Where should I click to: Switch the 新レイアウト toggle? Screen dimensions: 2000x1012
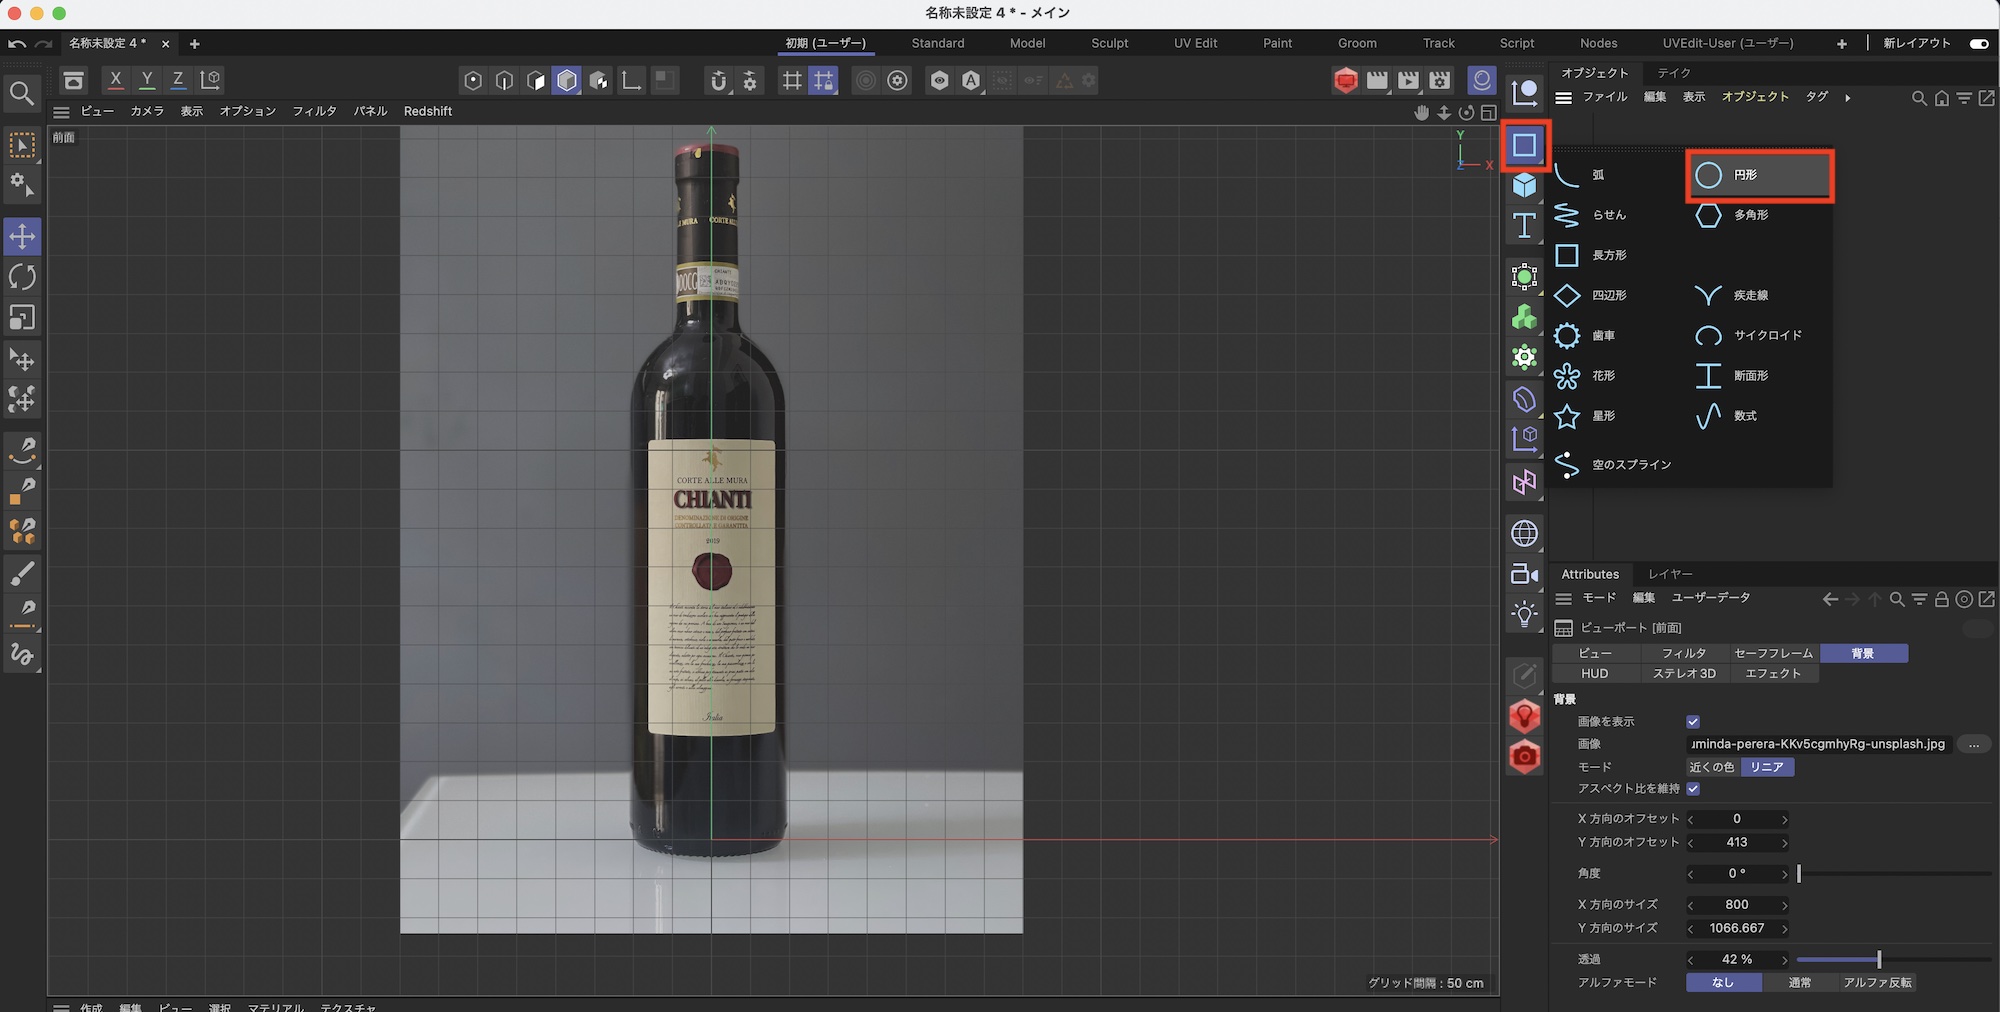[1978, 43]
